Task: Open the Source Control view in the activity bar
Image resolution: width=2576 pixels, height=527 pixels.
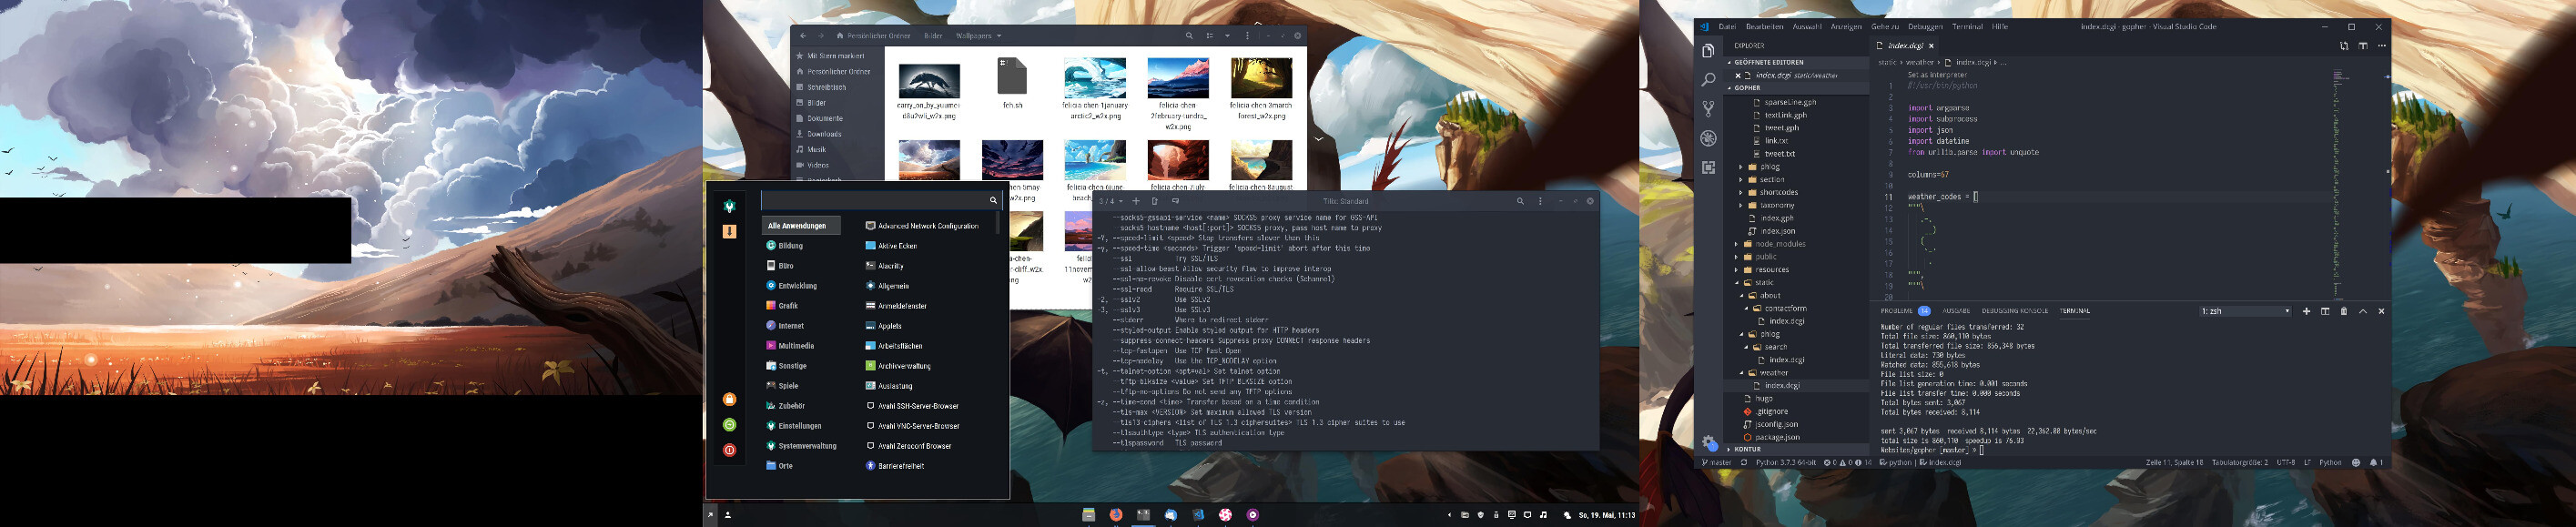Action: click(1708, 108)
